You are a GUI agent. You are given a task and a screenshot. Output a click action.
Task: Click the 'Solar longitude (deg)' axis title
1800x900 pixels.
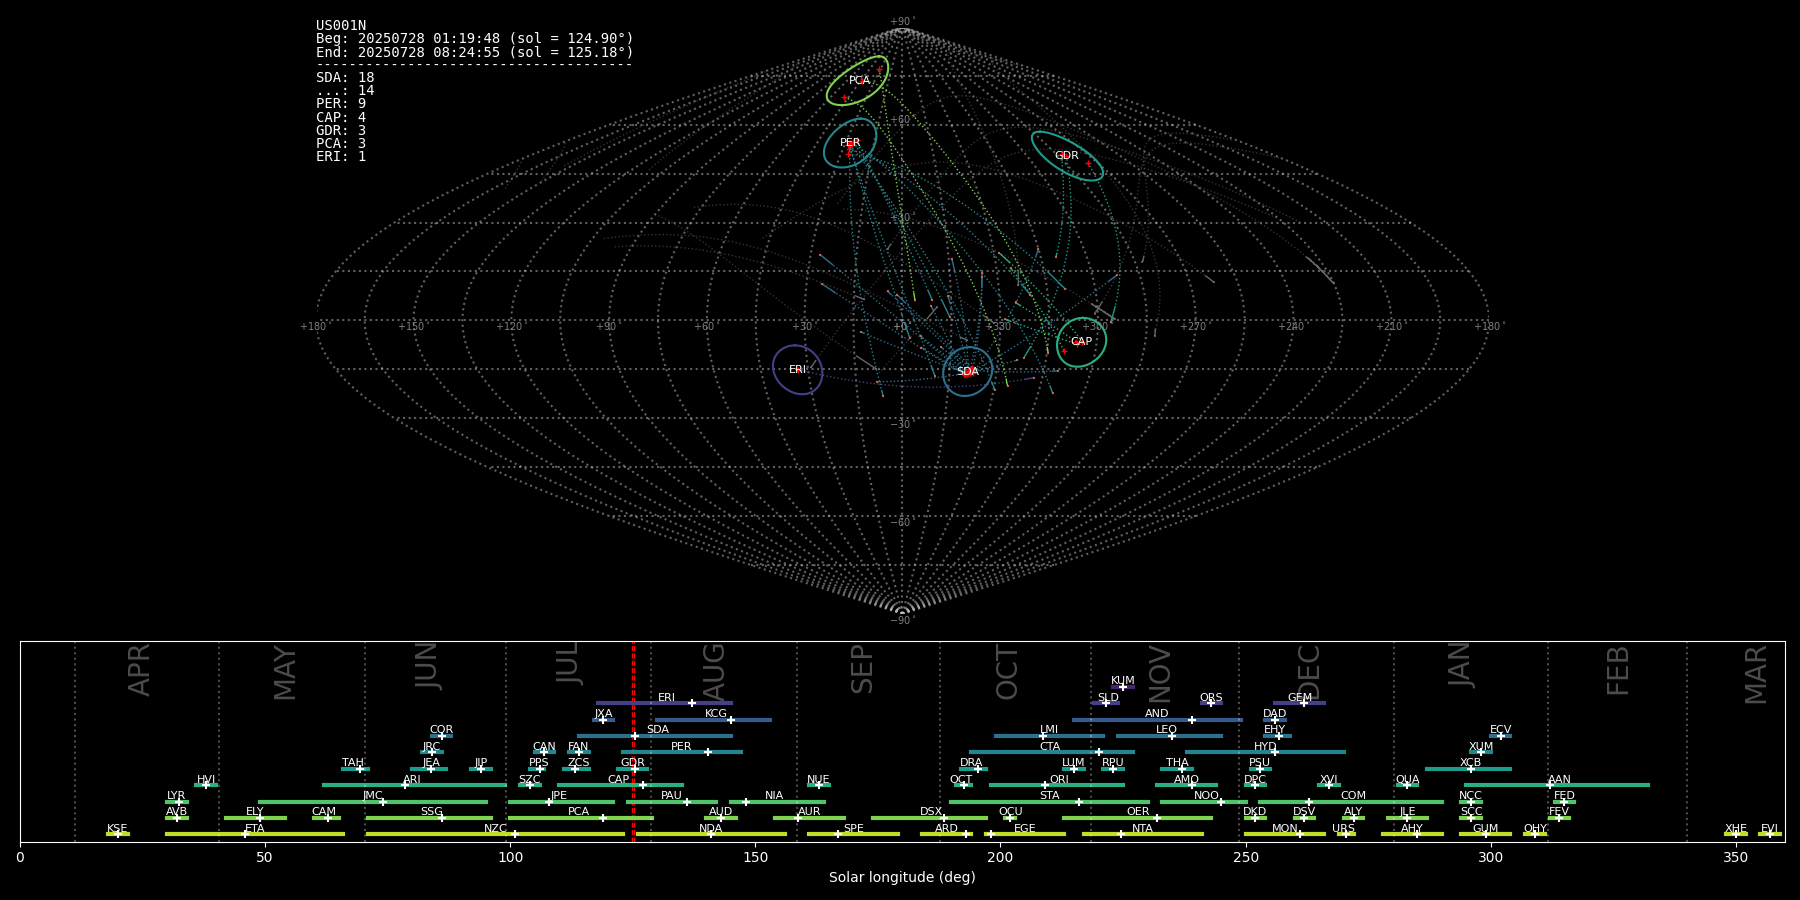pyautogui.click(x=902, y=877)
